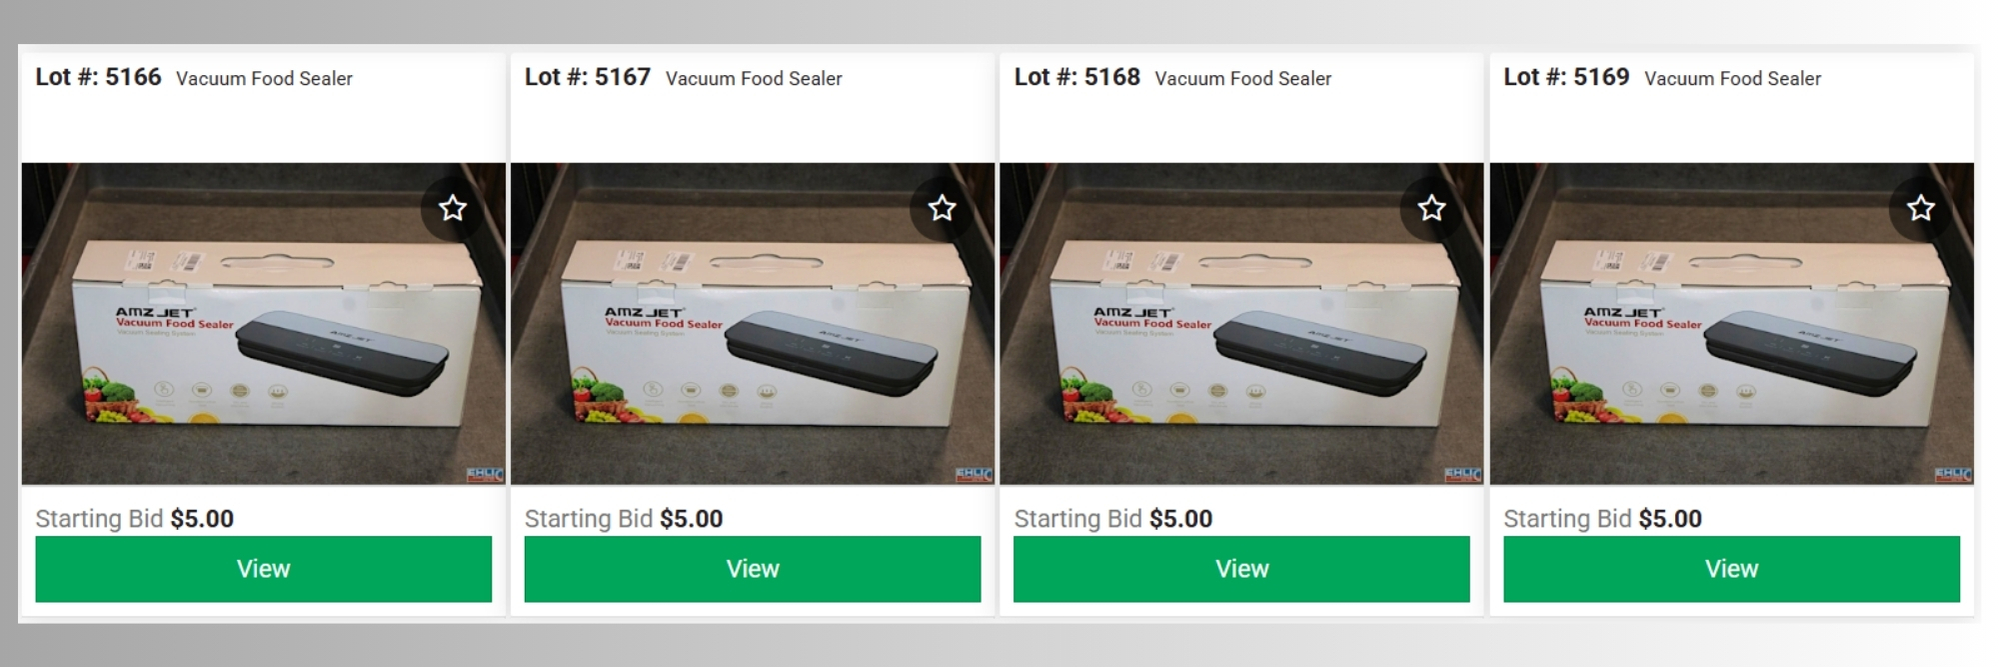
Task: Star lot 5169 as a favorite
Action: coord(1921,208)
